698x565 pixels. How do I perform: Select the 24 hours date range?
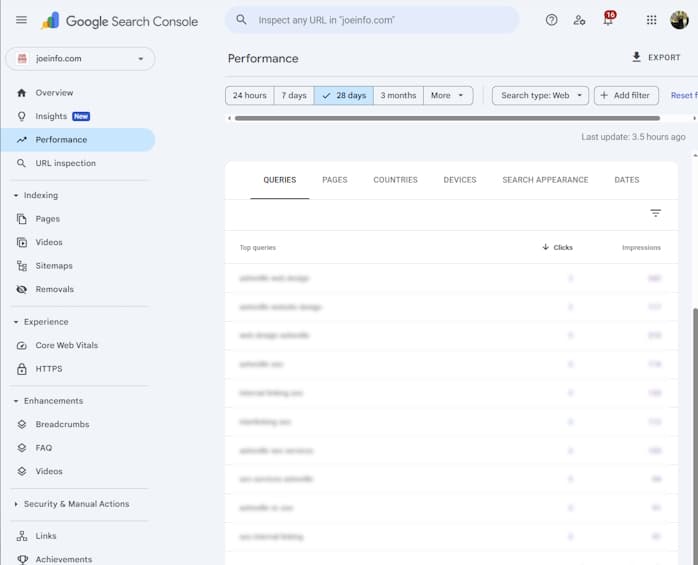pyautogui.click(x=249, y=96)
